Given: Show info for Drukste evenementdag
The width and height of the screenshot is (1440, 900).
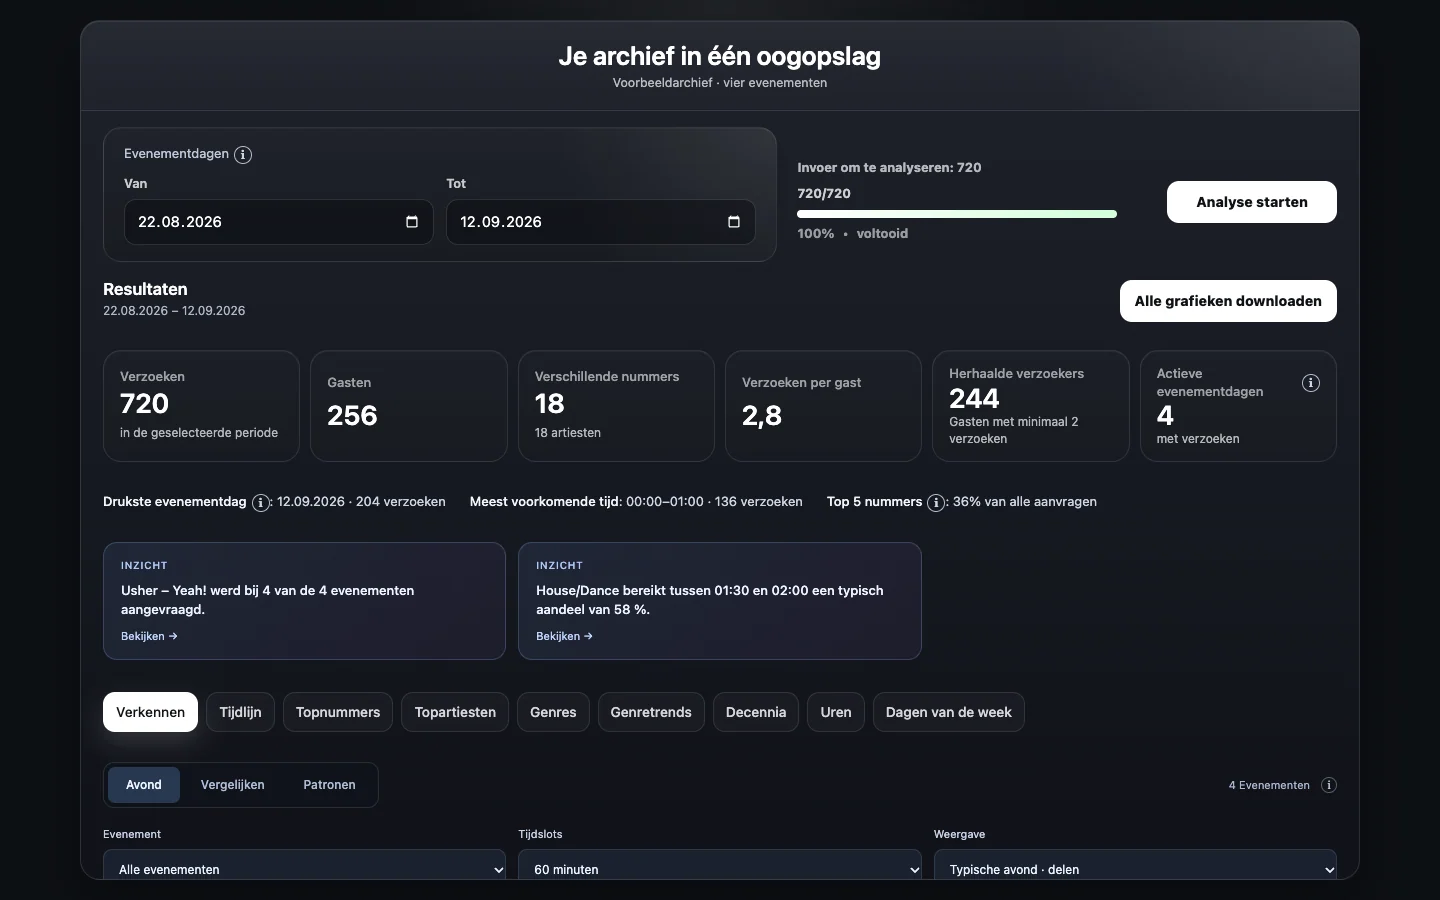Looking at the screenshot, I should tap(261, 503).
